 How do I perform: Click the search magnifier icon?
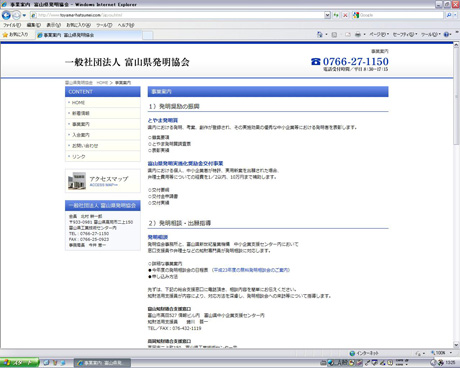449,15
